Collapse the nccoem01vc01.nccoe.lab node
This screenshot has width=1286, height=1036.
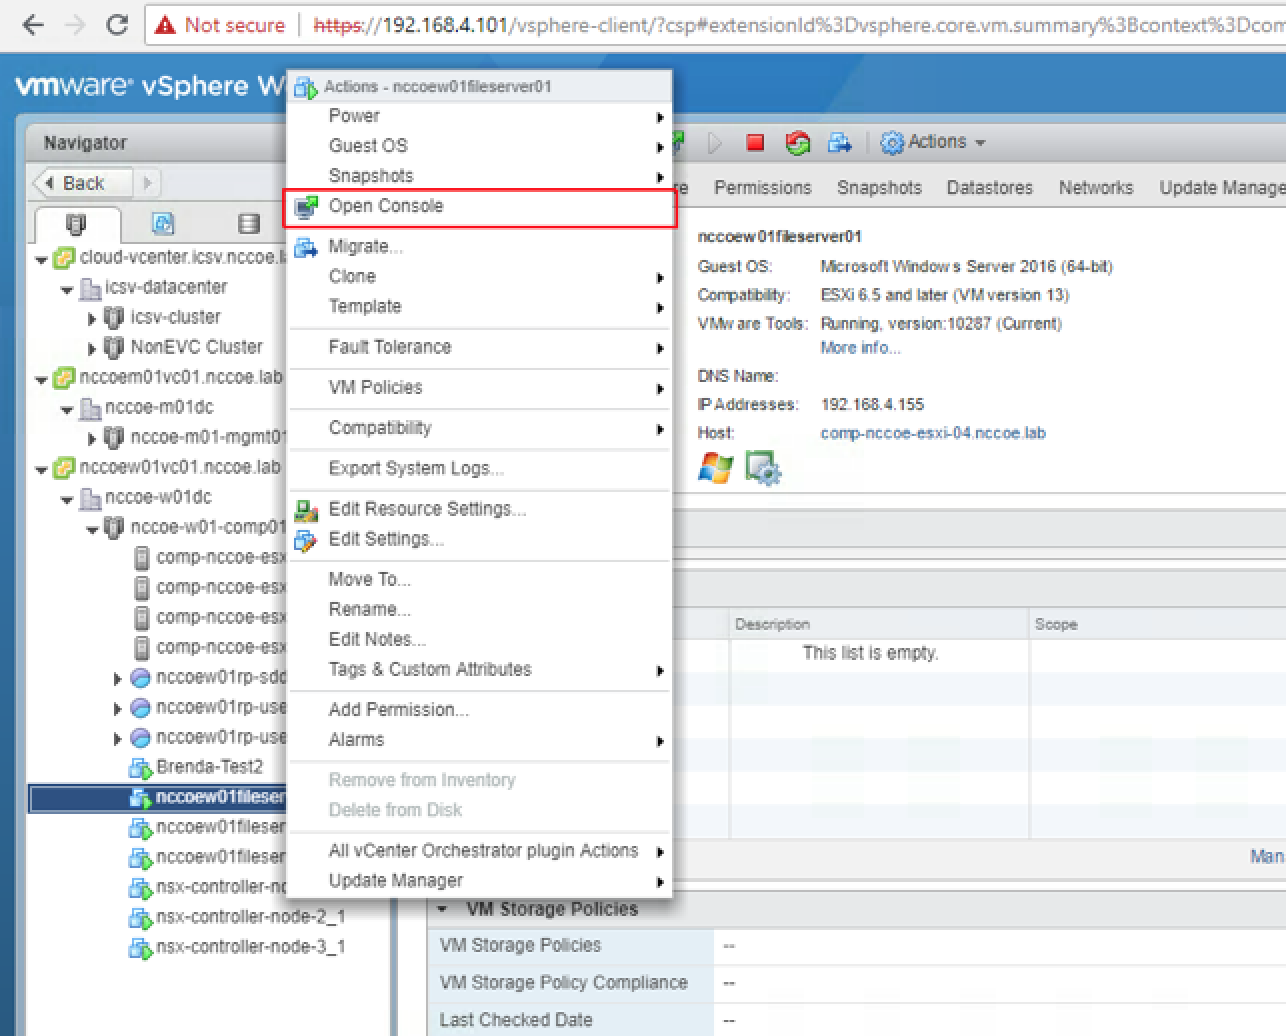point(41,380)
